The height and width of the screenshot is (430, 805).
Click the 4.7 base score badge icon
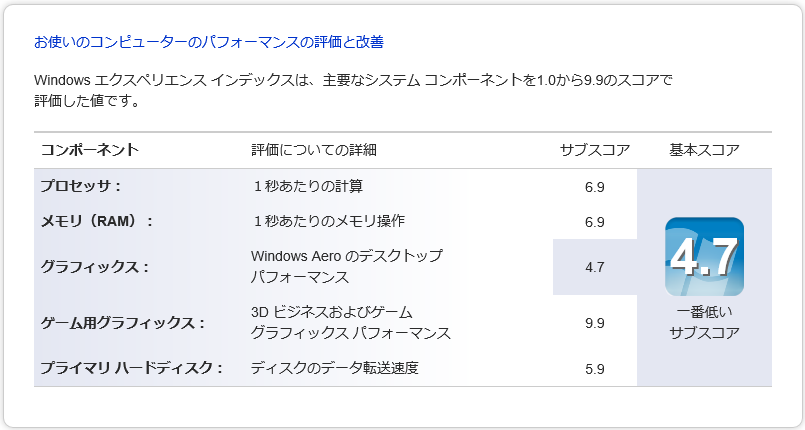704,257
